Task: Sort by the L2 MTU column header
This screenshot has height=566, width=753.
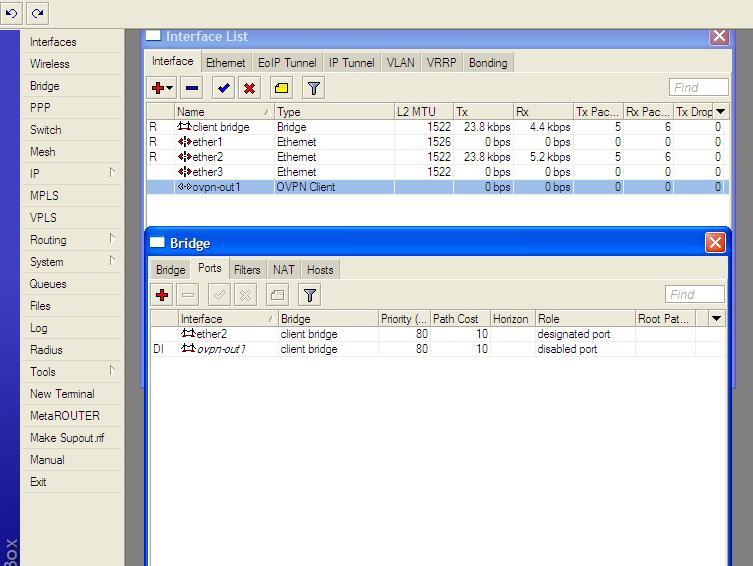Action: point(424,111)
